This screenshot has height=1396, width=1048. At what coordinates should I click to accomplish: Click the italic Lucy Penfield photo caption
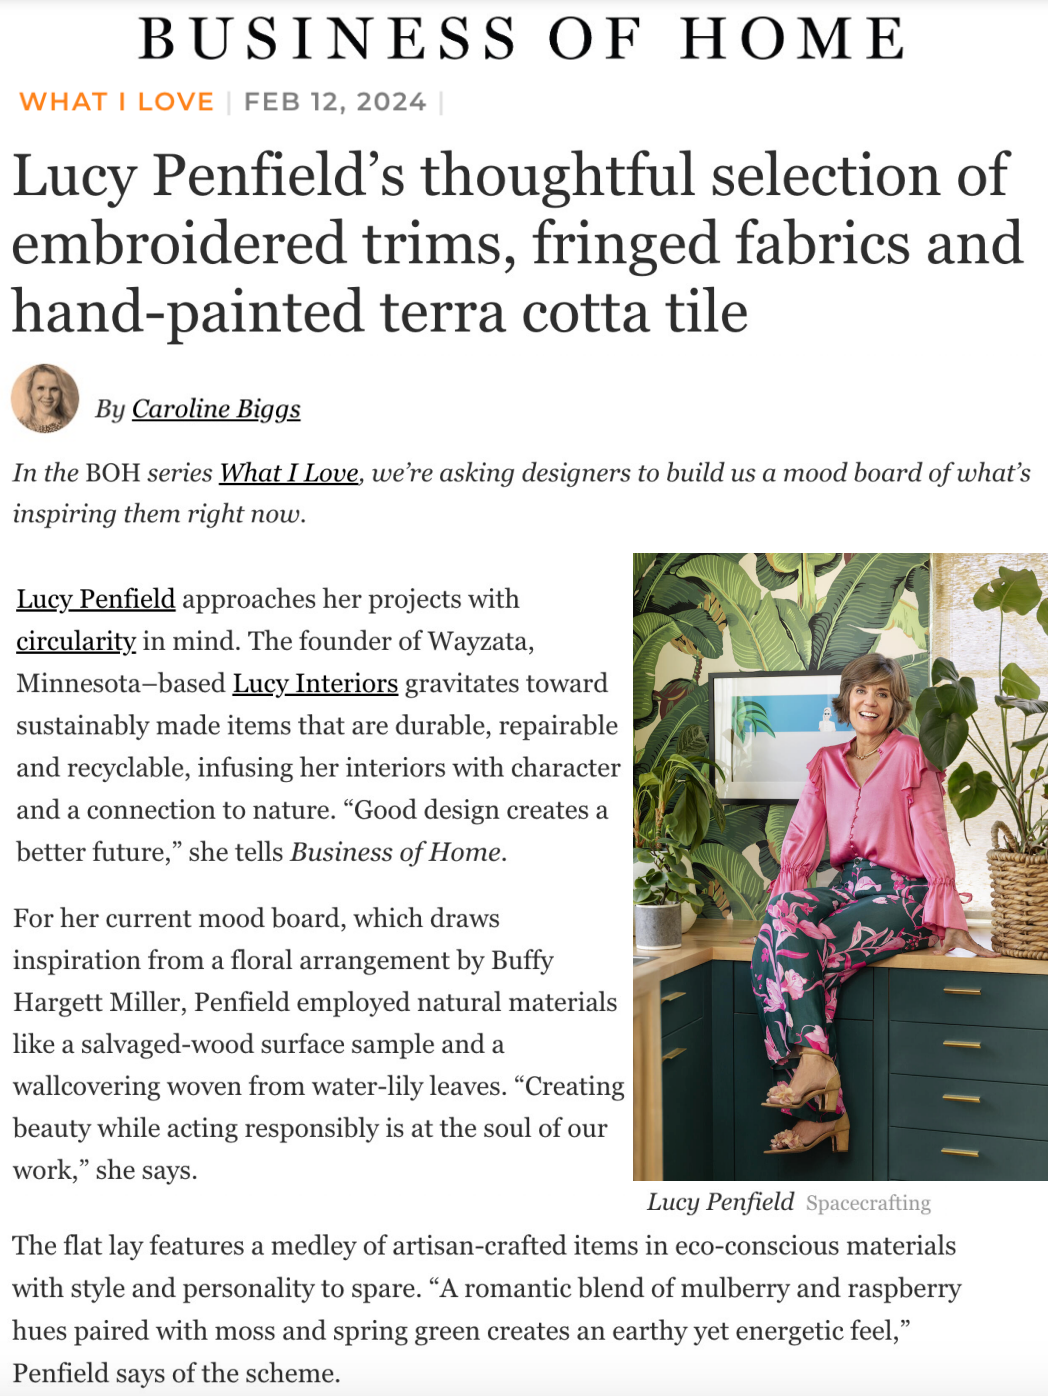click(x=720, y=1202)
